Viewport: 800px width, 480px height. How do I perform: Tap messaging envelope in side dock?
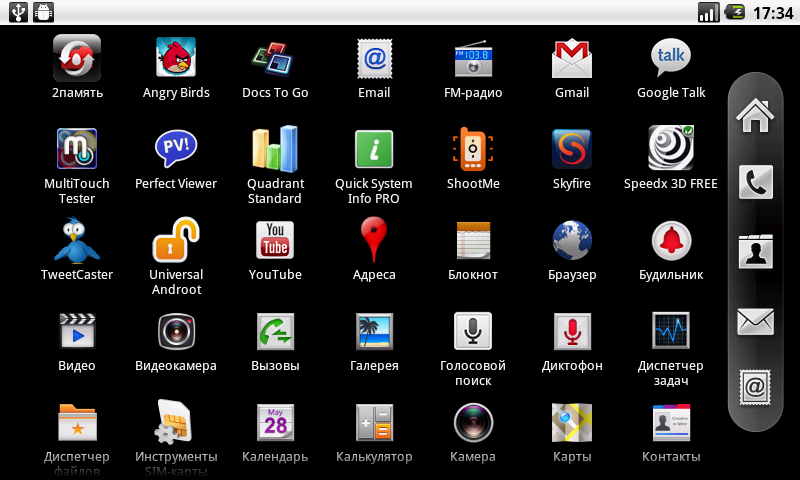pyautogui.click(x=756, y=321)
